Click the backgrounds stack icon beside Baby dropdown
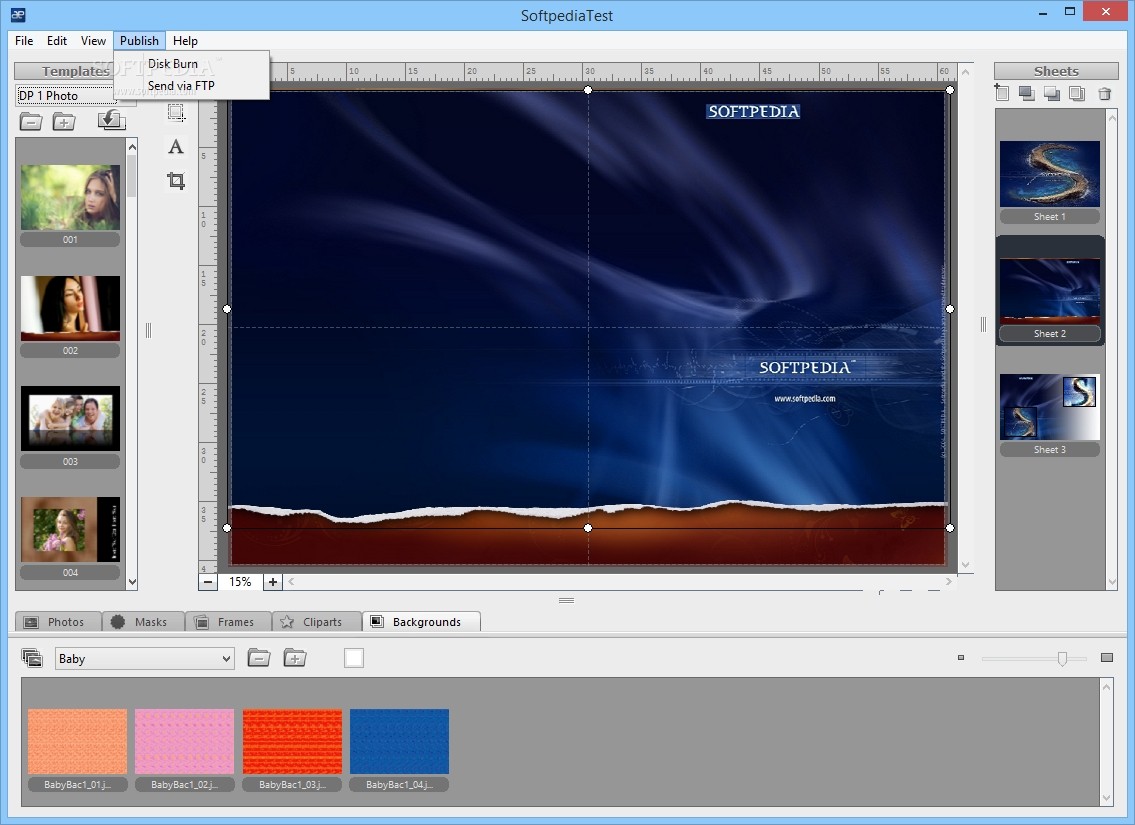Screen dimensions: 1135x825 pos(32,658)
